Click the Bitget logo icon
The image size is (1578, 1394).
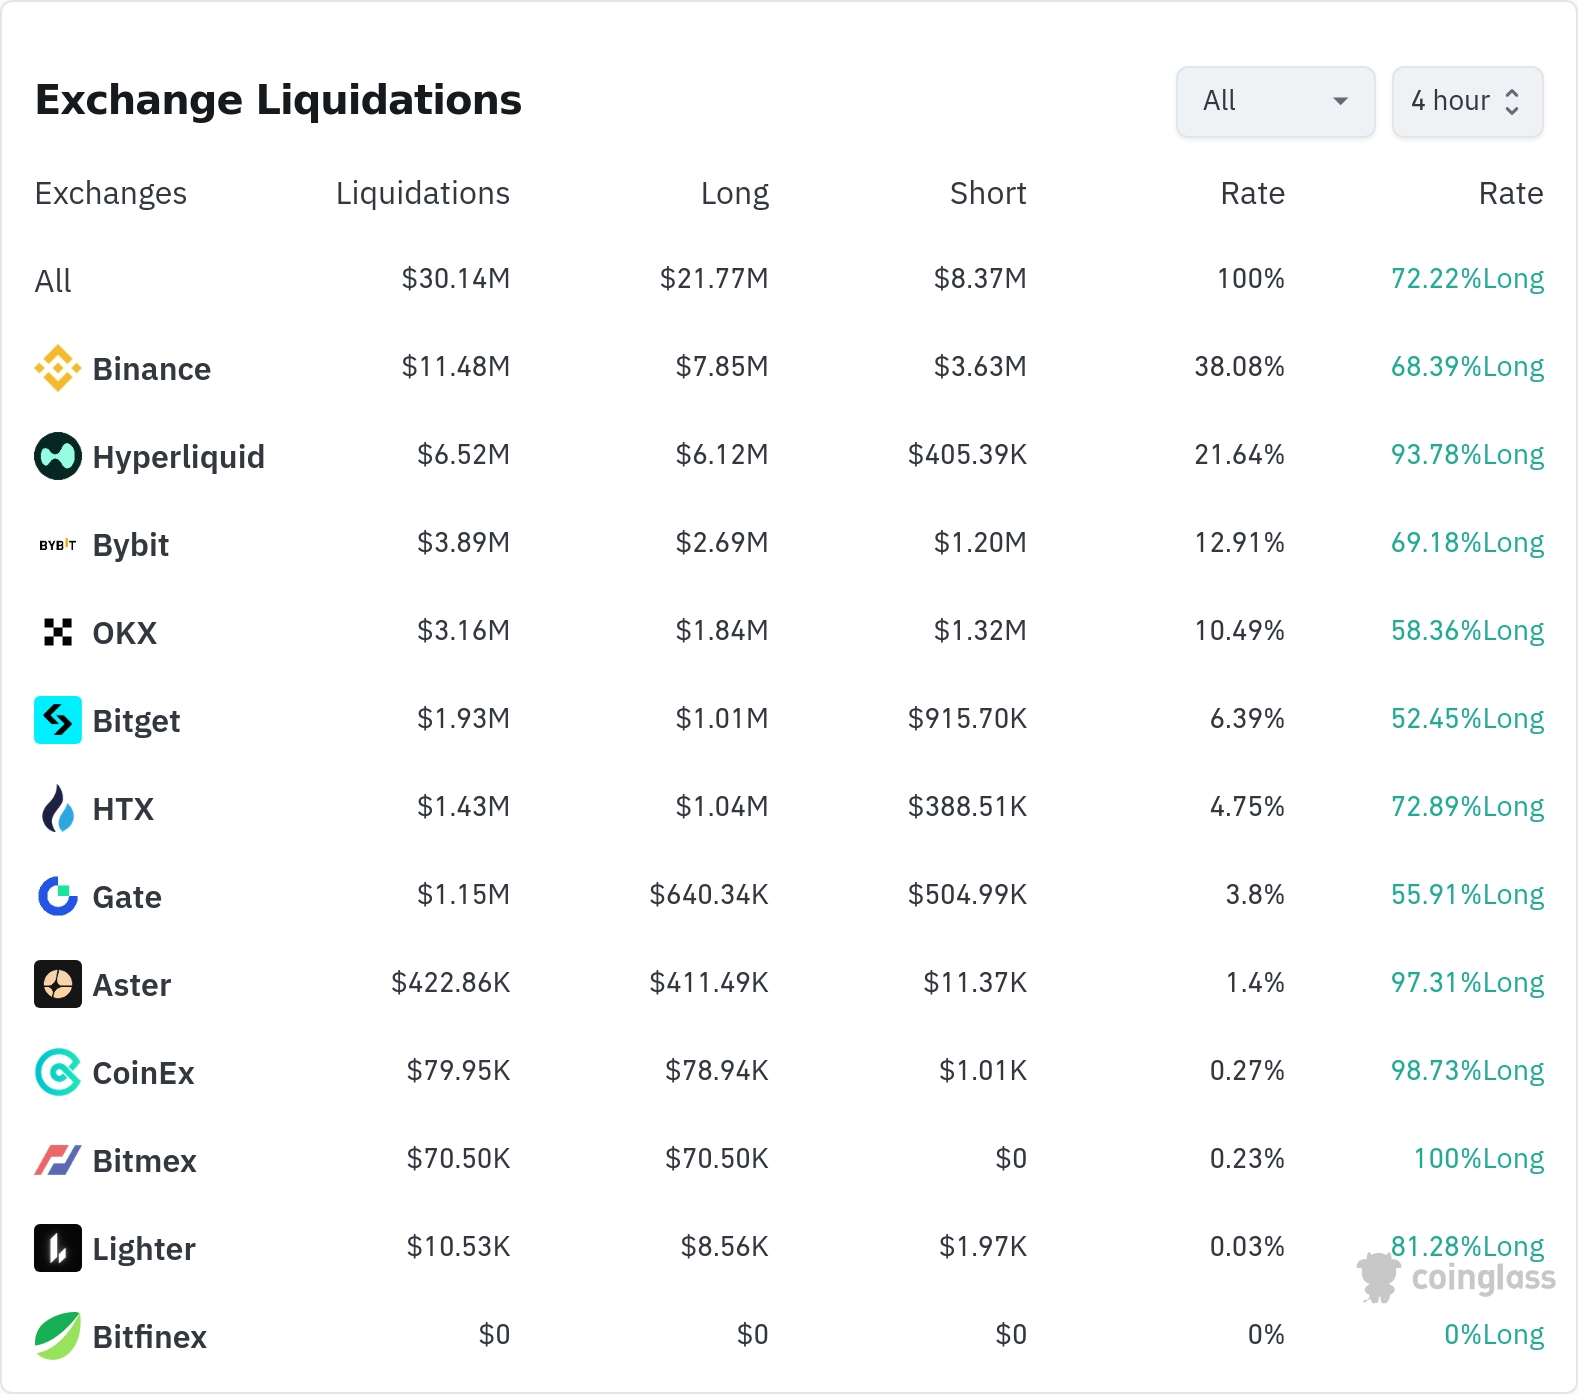[58, 720]
